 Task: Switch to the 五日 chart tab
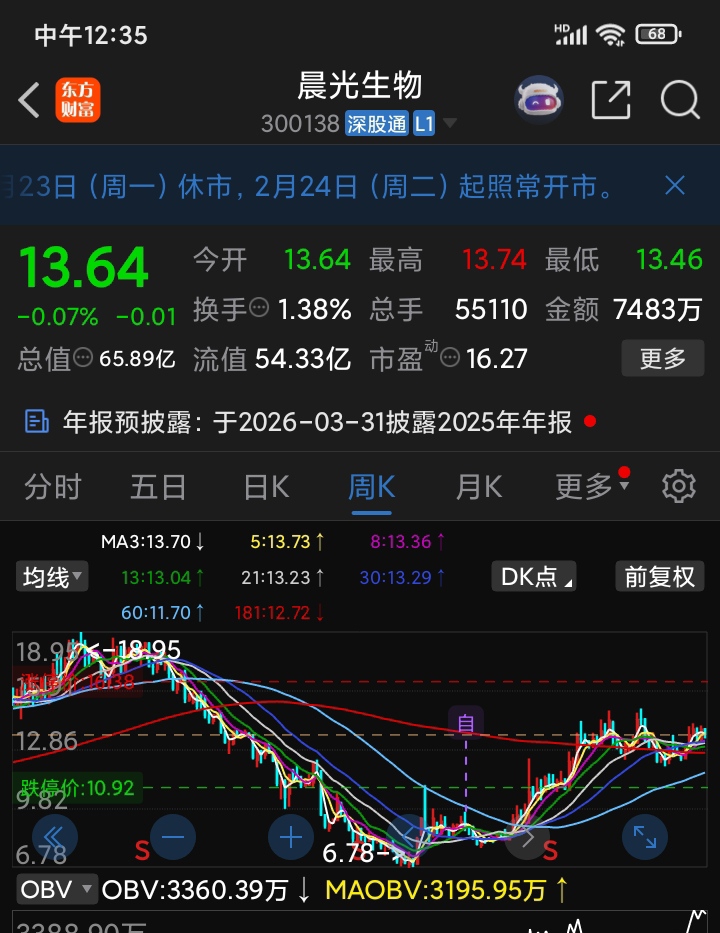(158, 487)
